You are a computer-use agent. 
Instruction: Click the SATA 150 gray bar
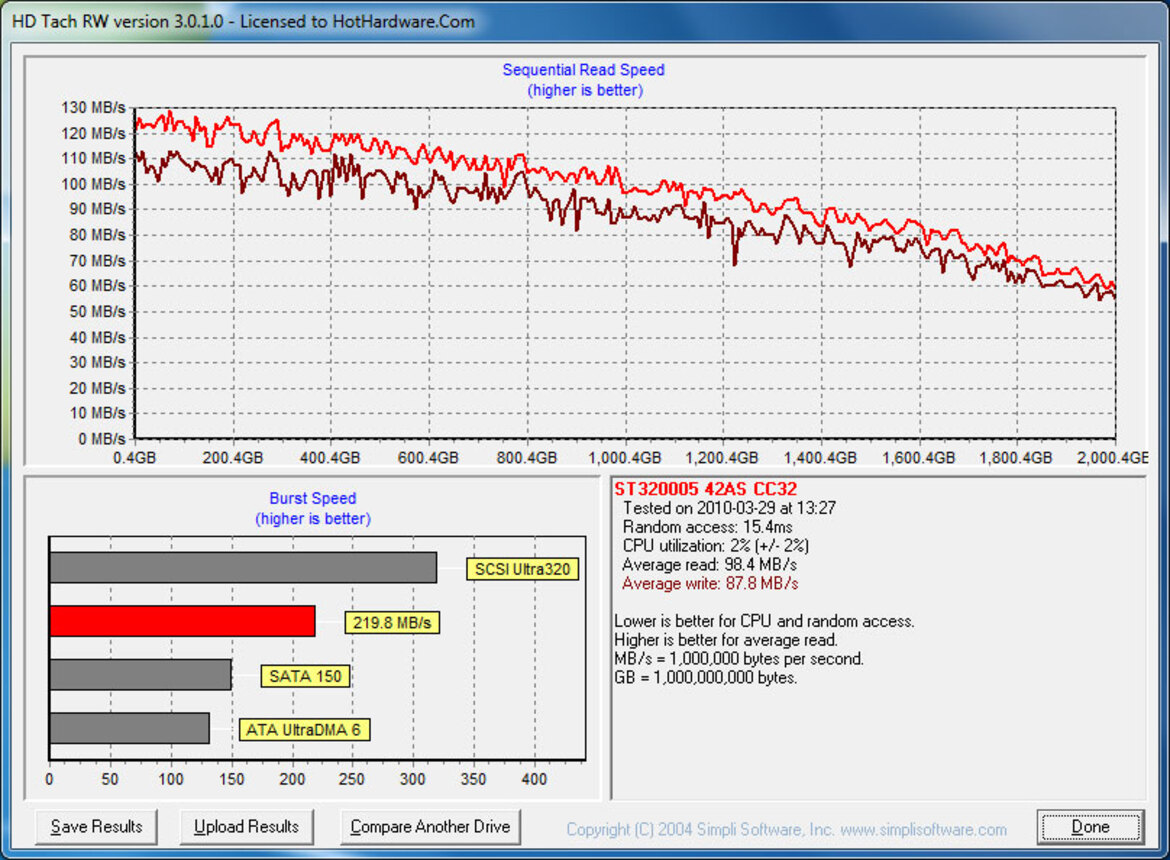pos(140,675)
